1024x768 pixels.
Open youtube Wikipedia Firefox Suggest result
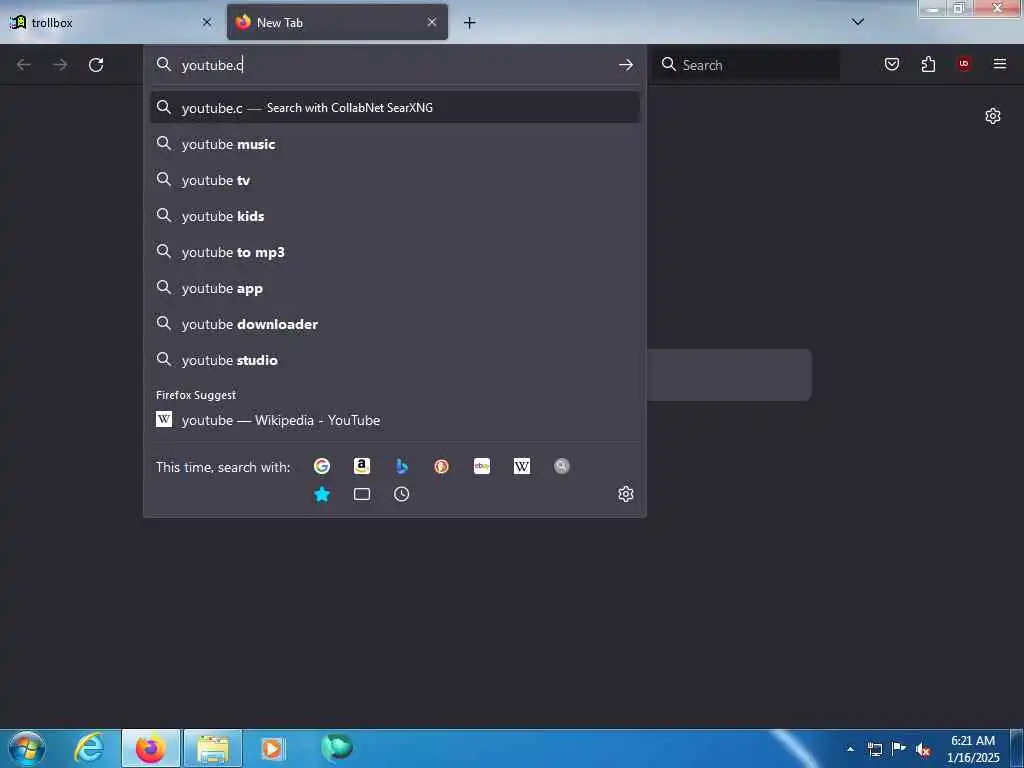[394, 420]
